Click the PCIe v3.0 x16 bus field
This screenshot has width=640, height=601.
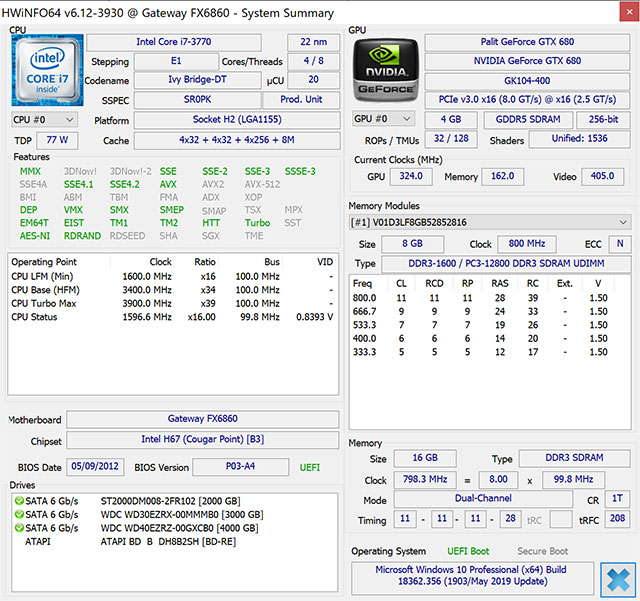[x=527, y=100]
